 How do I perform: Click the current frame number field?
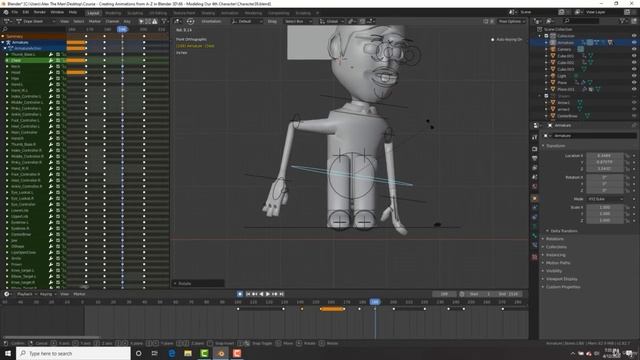coord(444,294)
